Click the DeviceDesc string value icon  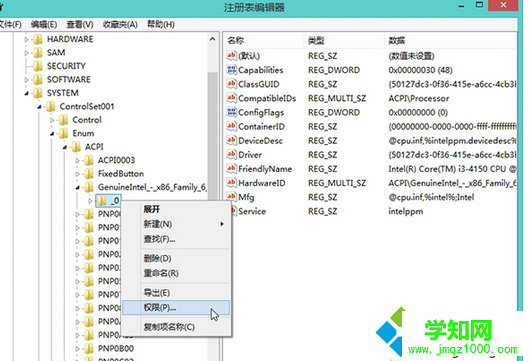point(231,140)
